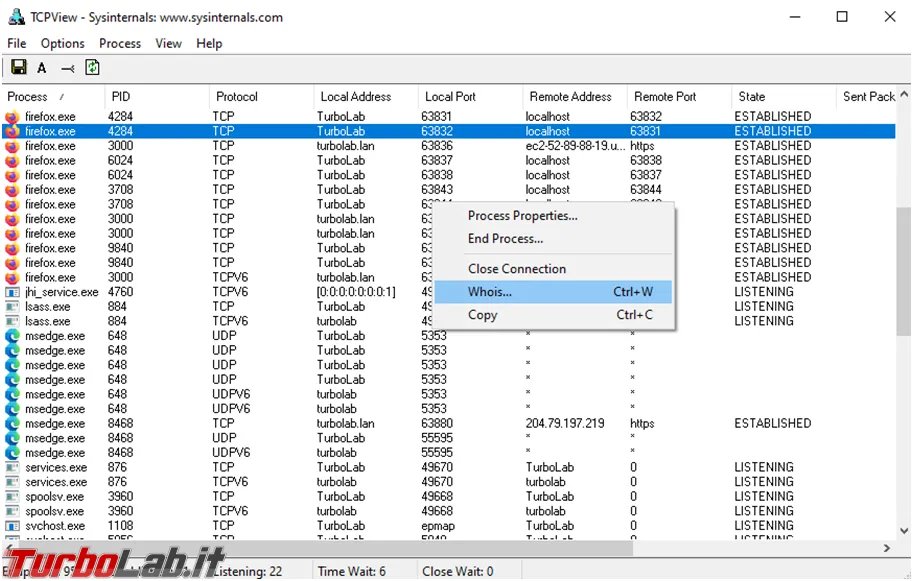Click the svchost.exe process name with PID 1108
The width and height of the screenshot is (914, 581).
(55, 526)
